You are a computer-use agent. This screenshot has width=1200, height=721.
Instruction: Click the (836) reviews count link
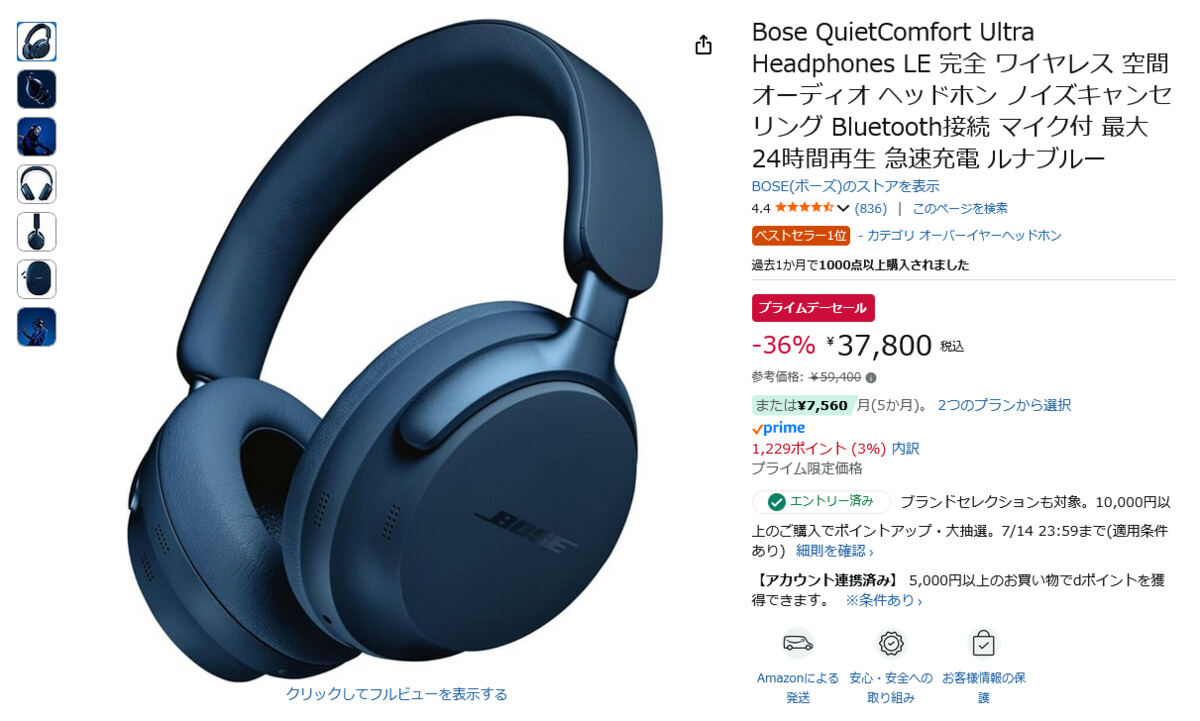871,208
